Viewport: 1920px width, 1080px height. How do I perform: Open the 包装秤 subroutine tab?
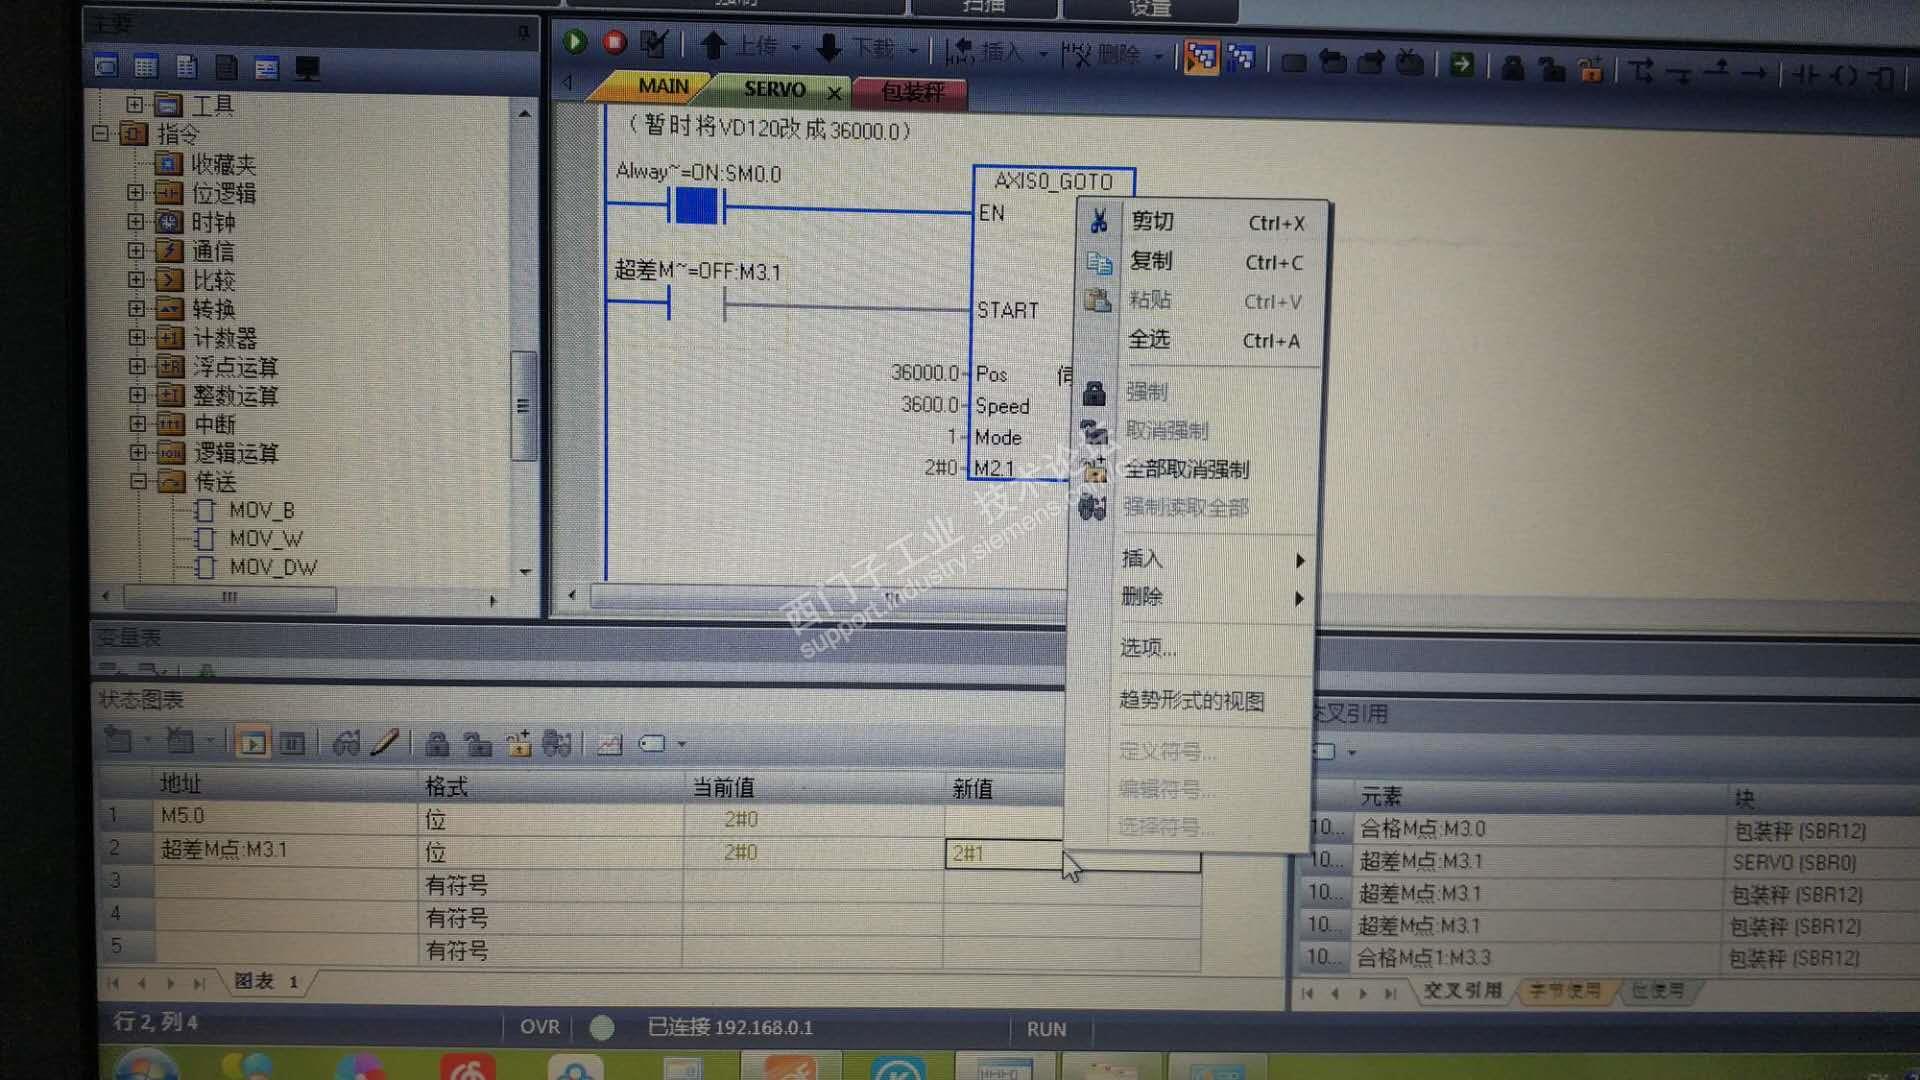(x=912, y=92)
